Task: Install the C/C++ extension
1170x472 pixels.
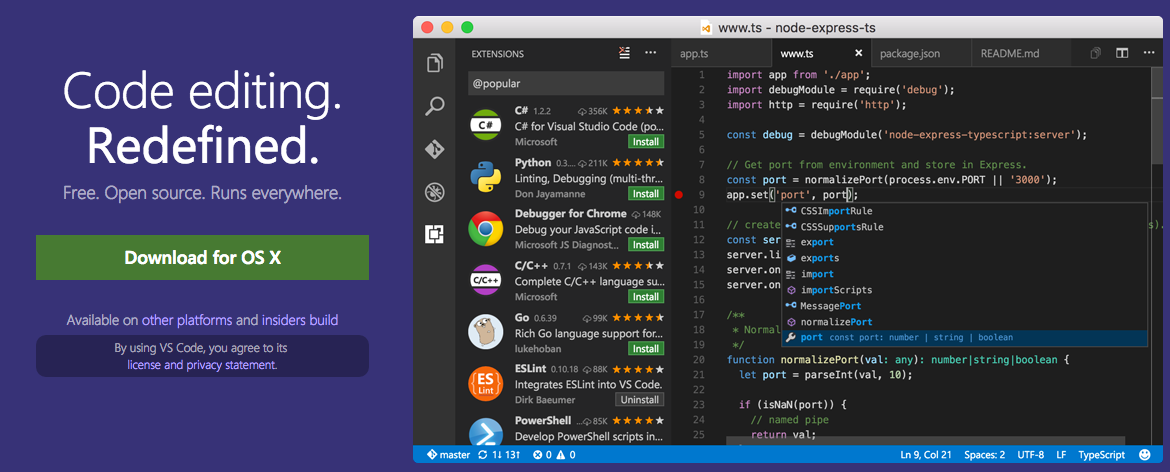Action: tap(645, 297)
